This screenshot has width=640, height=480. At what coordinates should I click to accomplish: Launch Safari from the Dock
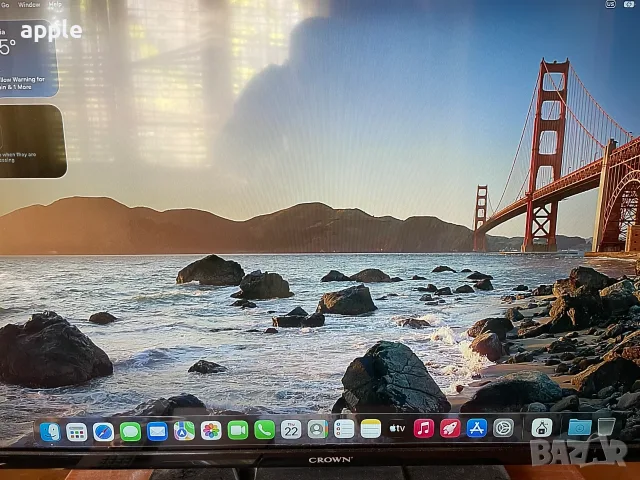tap(103, 432)
